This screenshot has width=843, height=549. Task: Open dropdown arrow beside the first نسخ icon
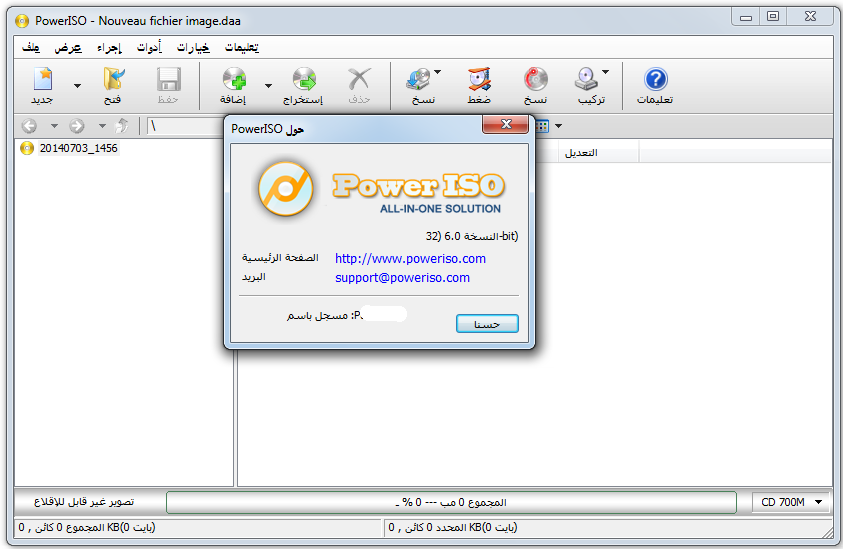438,72
